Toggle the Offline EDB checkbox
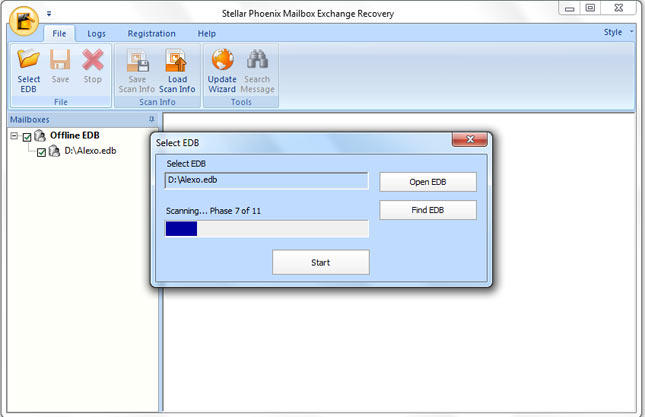Image resolution: width=645 pixels, height=417 pixels. coord(27,137)
